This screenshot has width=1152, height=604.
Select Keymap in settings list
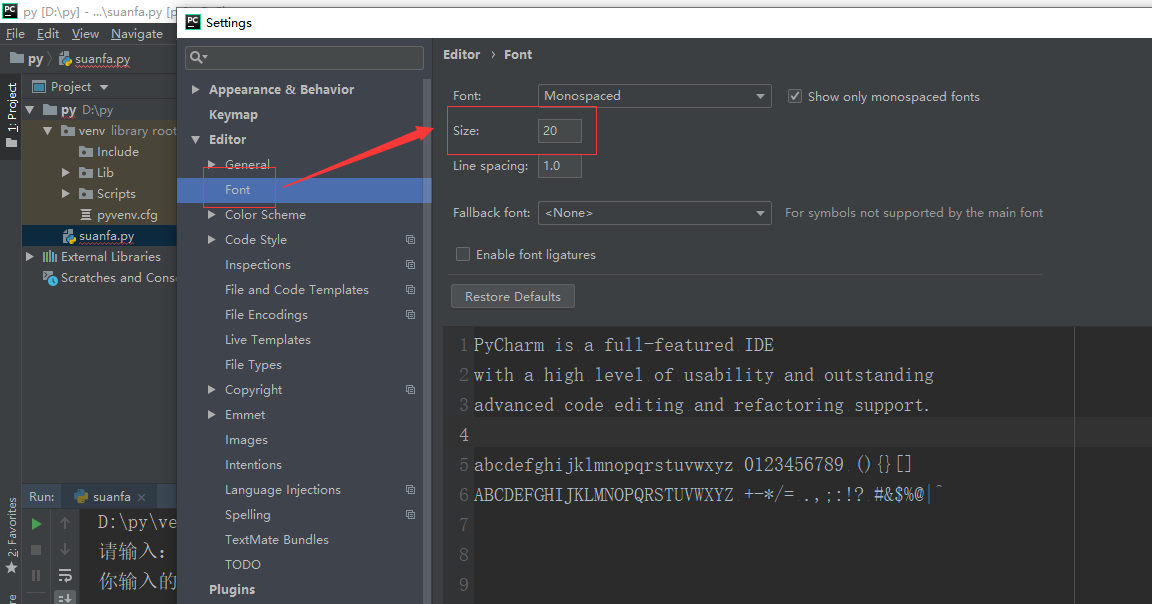coord(233,115)
